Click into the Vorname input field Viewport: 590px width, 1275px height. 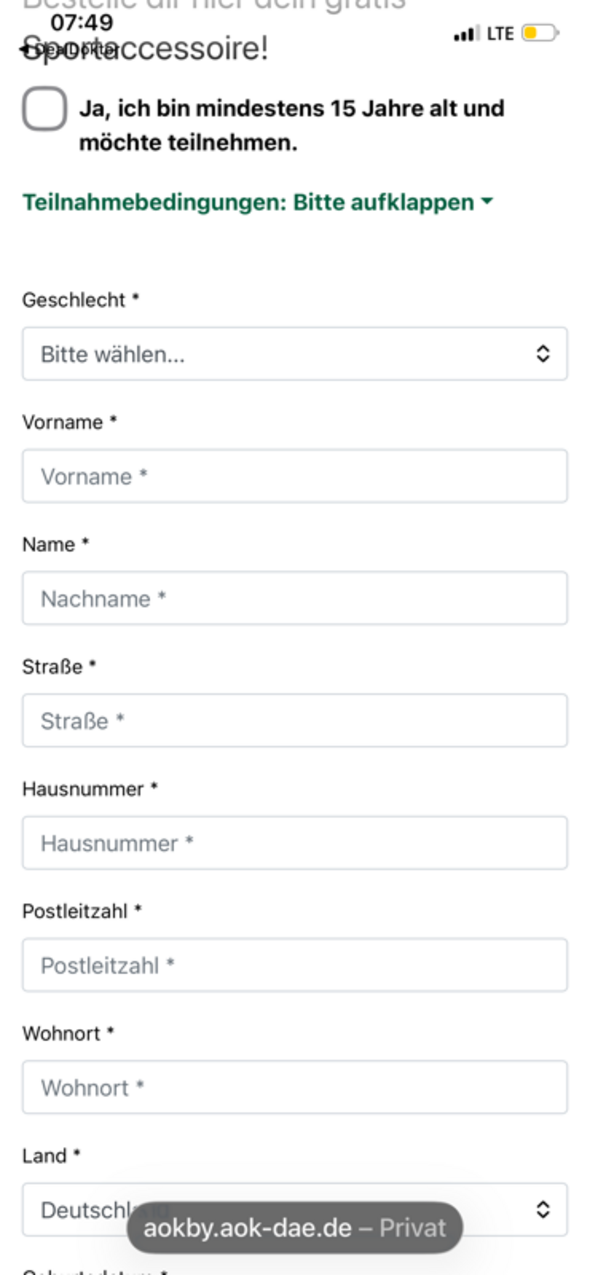(295, 476)
